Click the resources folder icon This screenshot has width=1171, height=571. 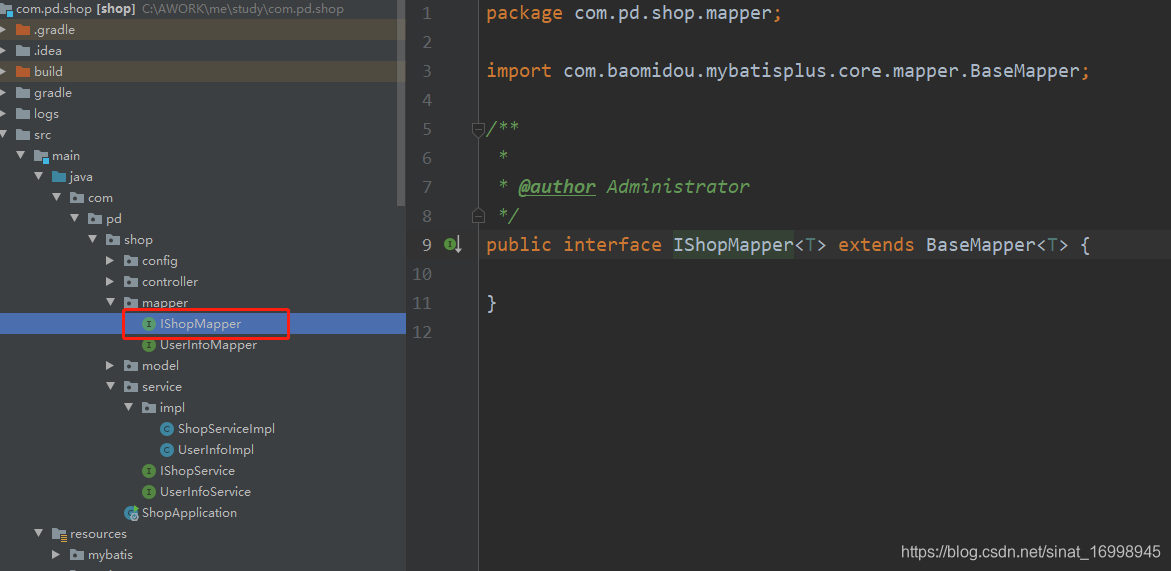coord(59,534)
